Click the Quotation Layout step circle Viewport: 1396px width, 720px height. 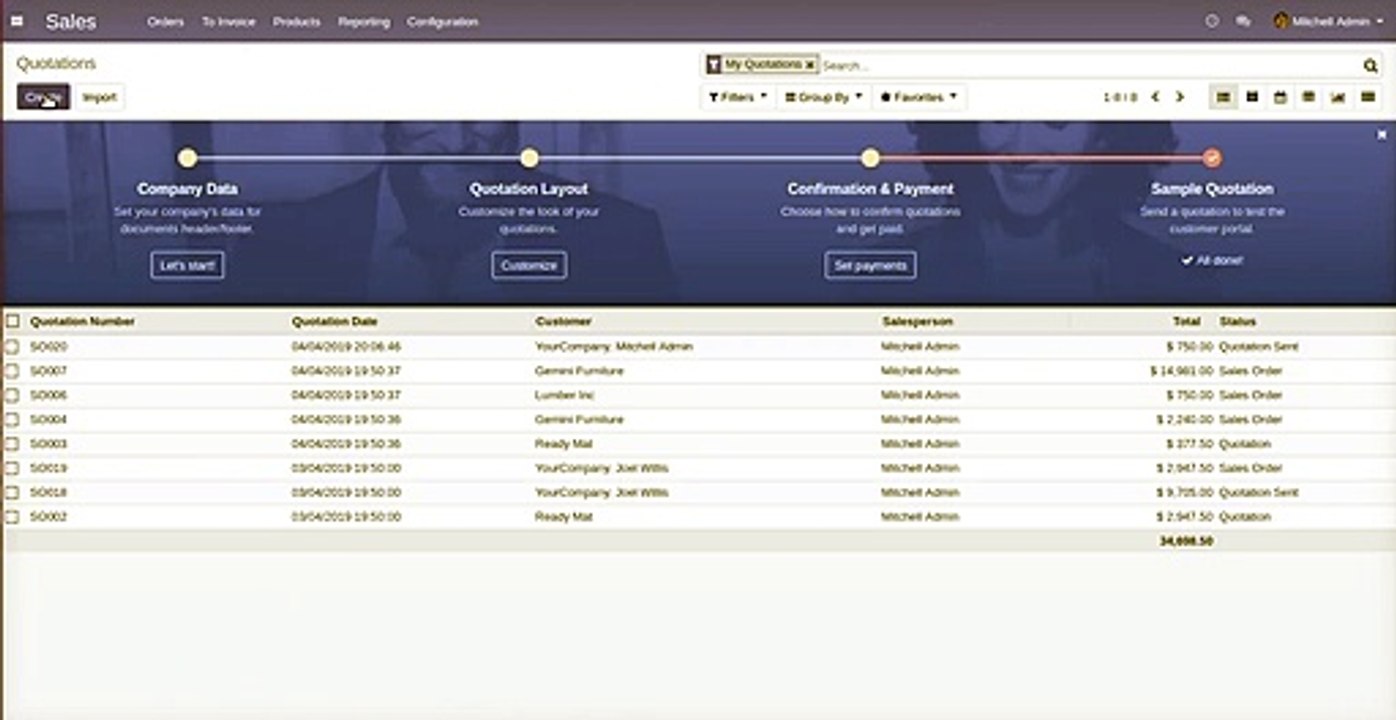coord(529,158)
